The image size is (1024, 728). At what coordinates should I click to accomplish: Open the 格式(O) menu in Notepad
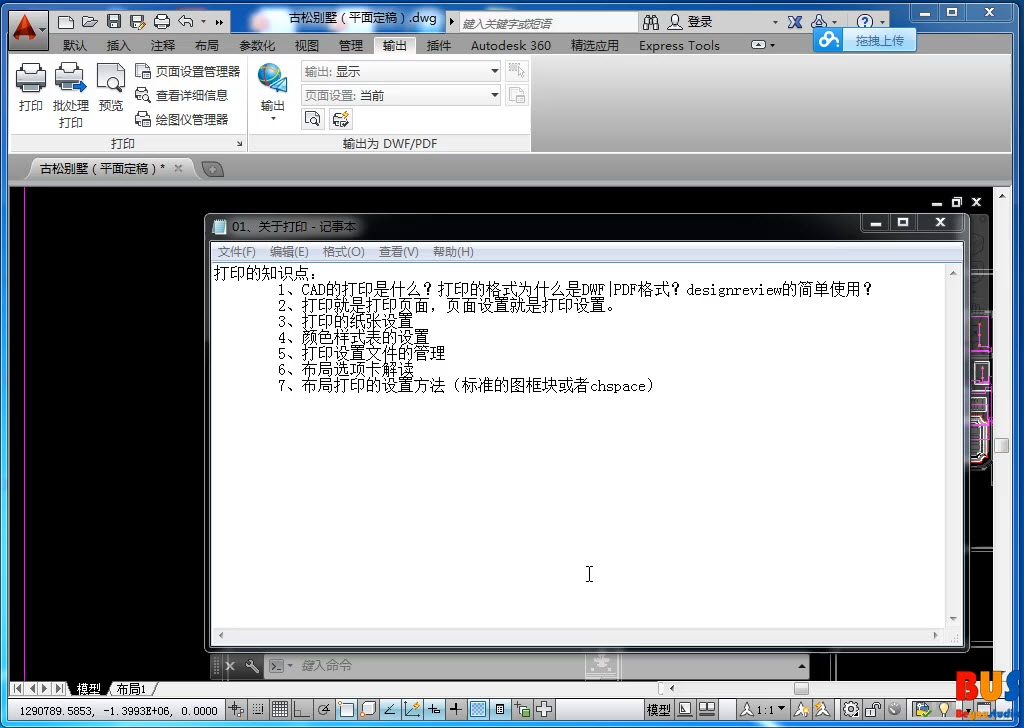(x=343, y=252)
